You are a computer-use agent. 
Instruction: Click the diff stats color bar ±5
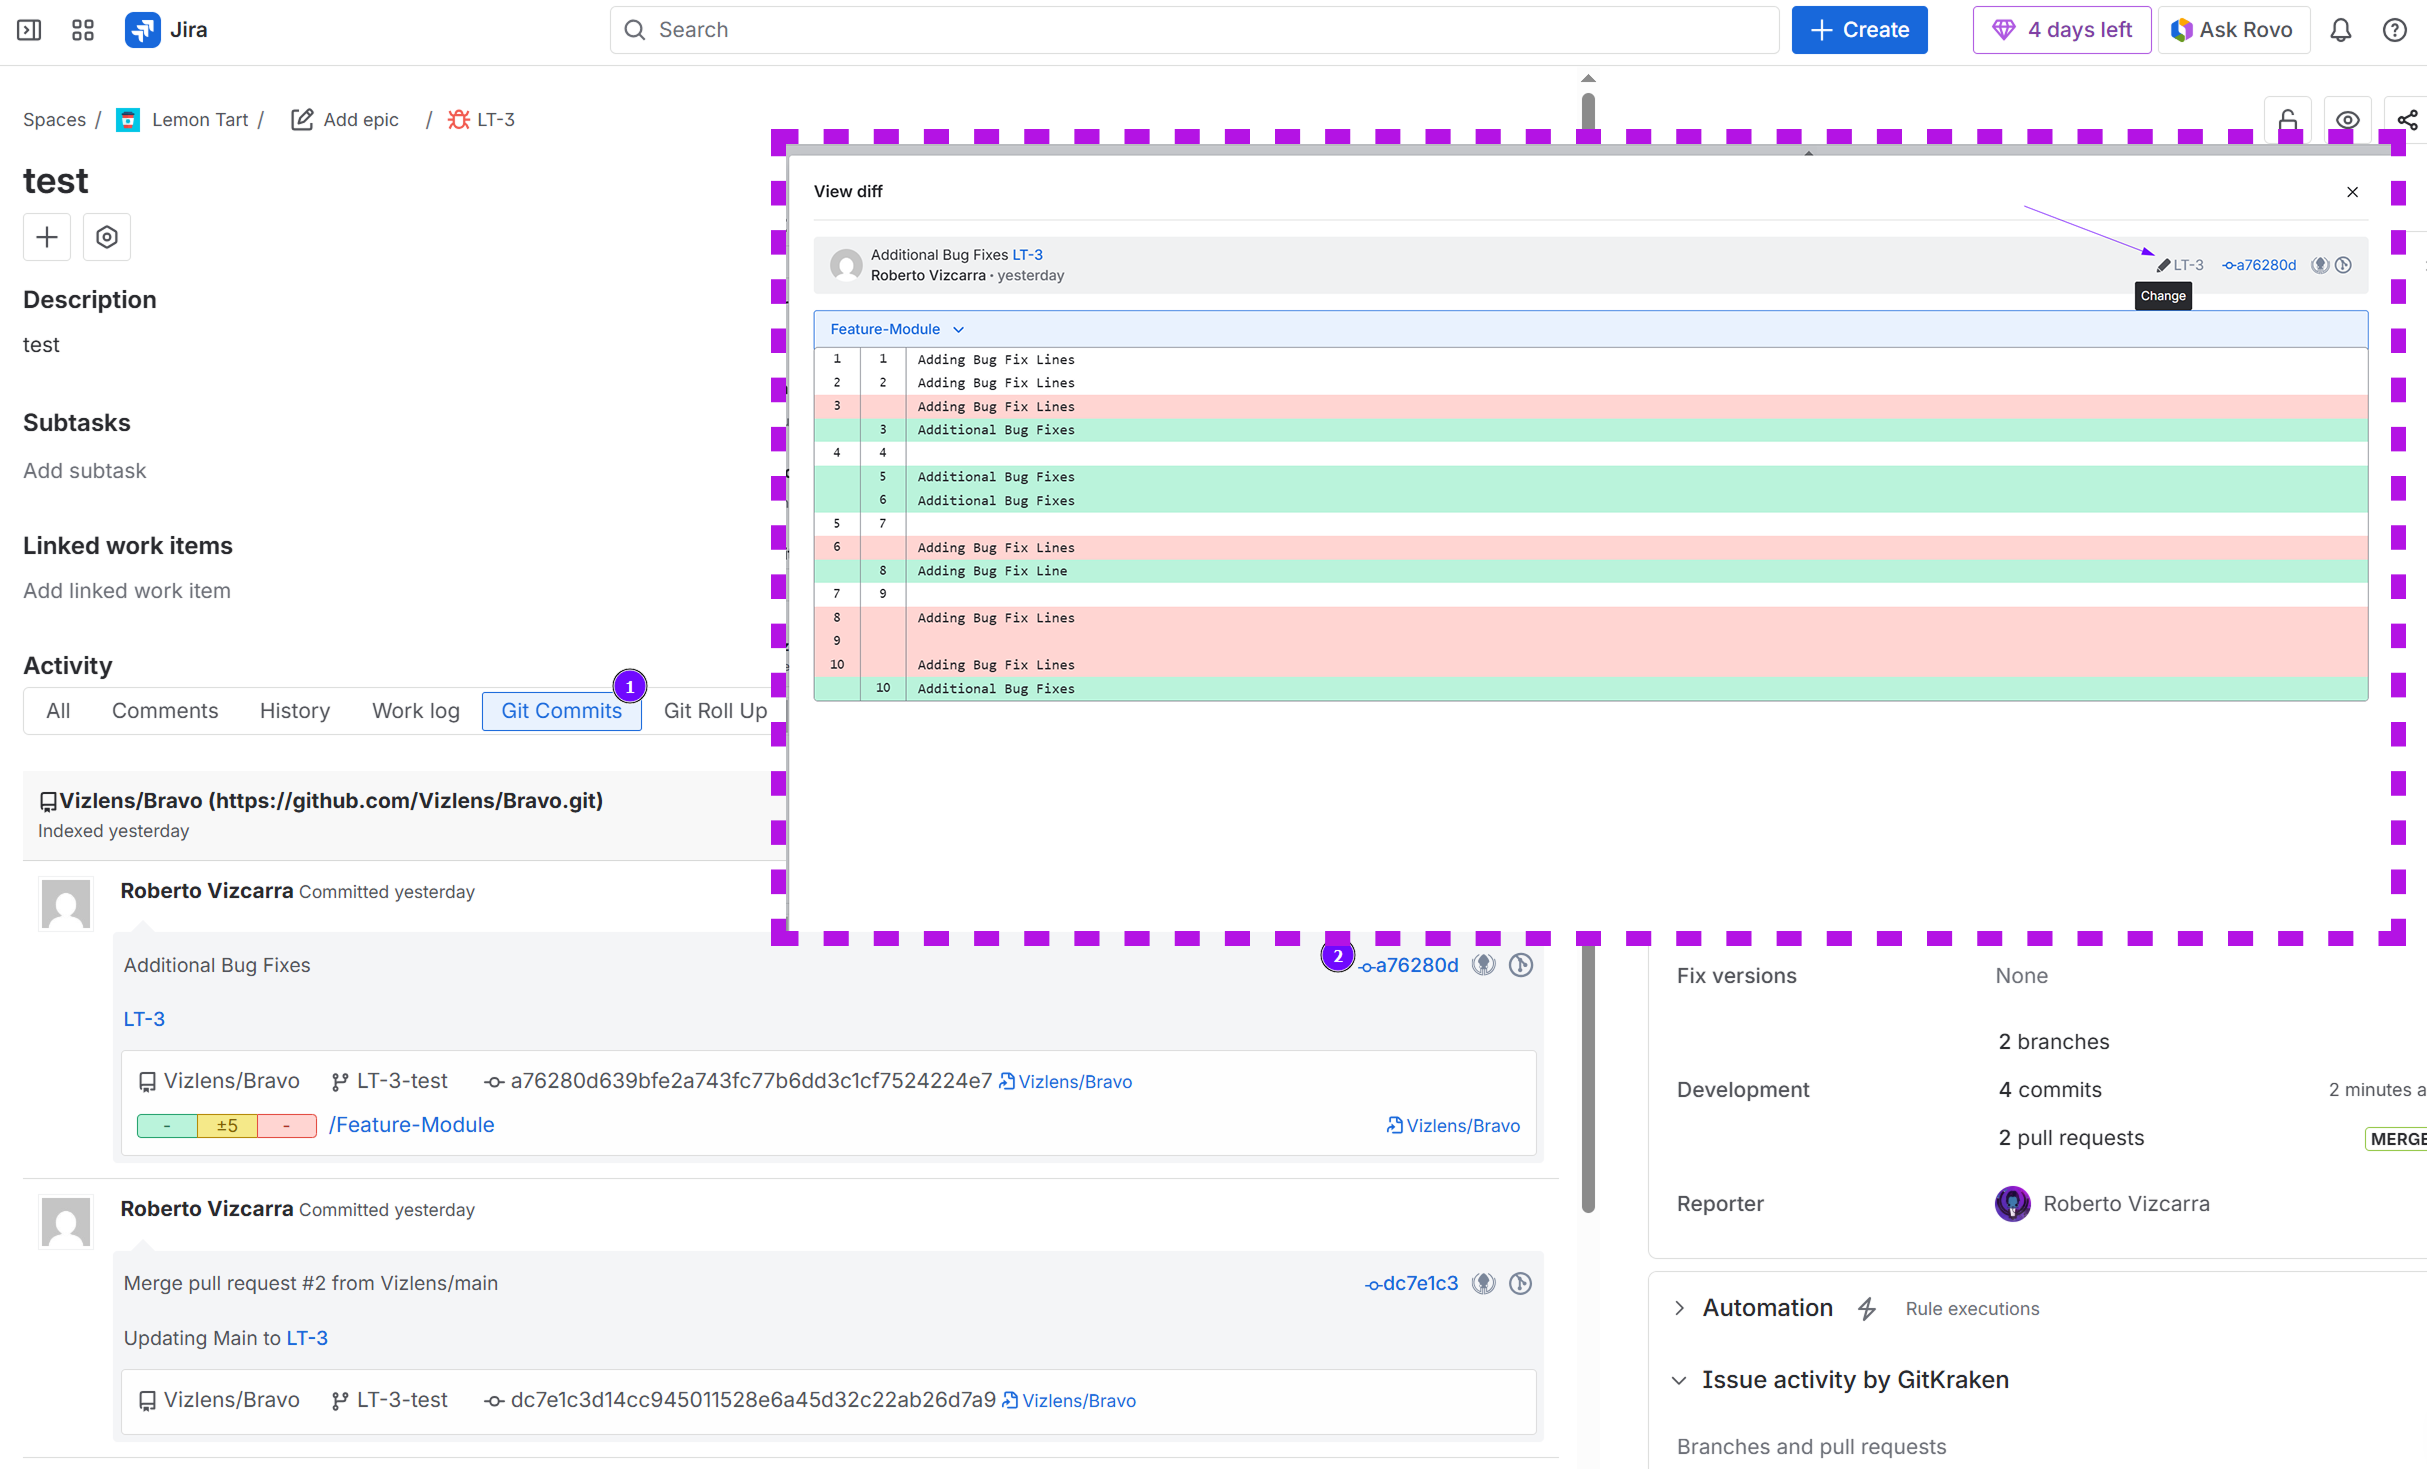pyautogui.click(x=226, y=1126)
